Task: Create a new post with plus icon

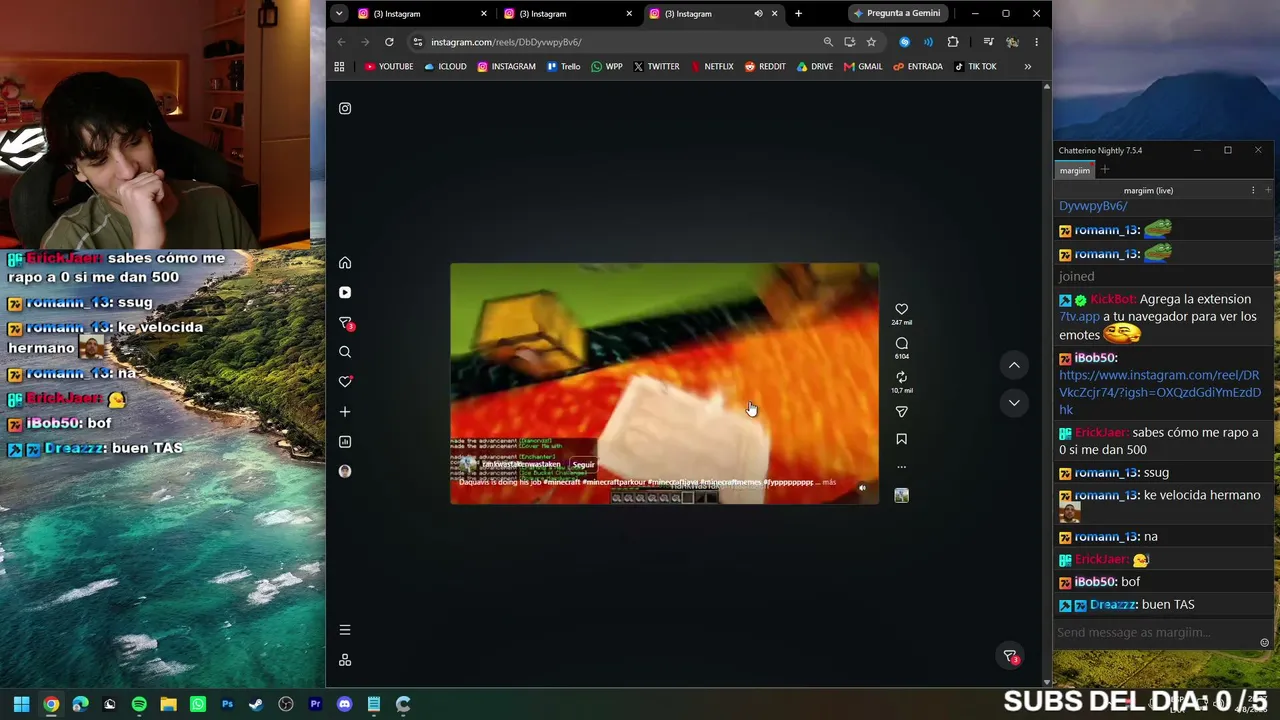Action: pyautogui.click(x=345, y=411)
